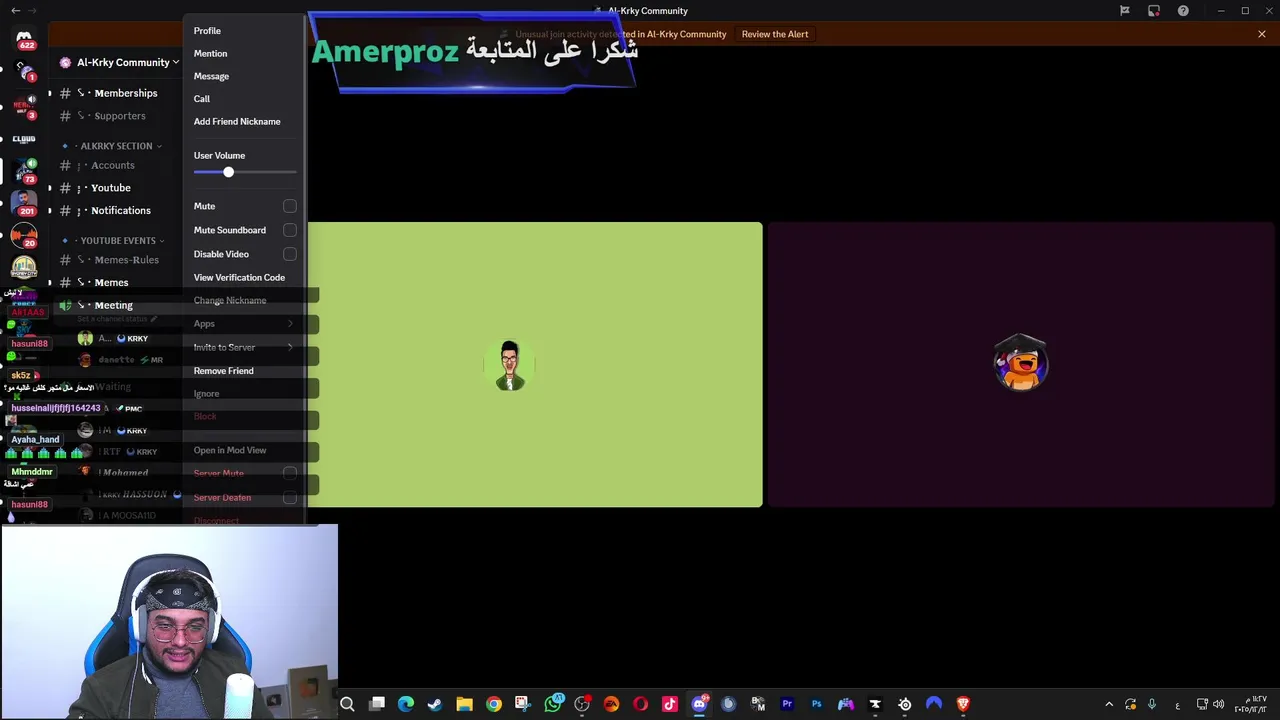The width and height of the screenshot is (1280, 720).
Task: Launch Steam from the taskbar
Action: click(x=435, y=704)
